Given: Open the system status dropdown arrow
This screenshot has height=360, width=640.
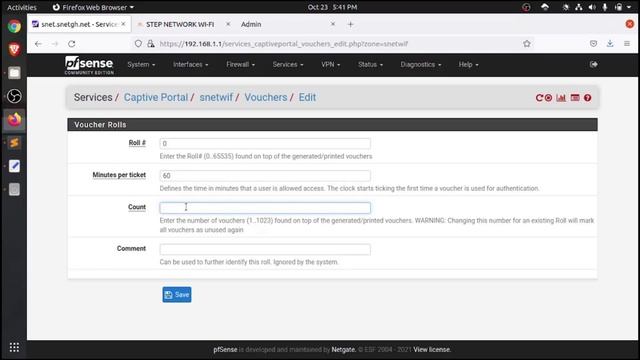Looking at the screenshot, I should pyautogui.click(x=629, y=7).
